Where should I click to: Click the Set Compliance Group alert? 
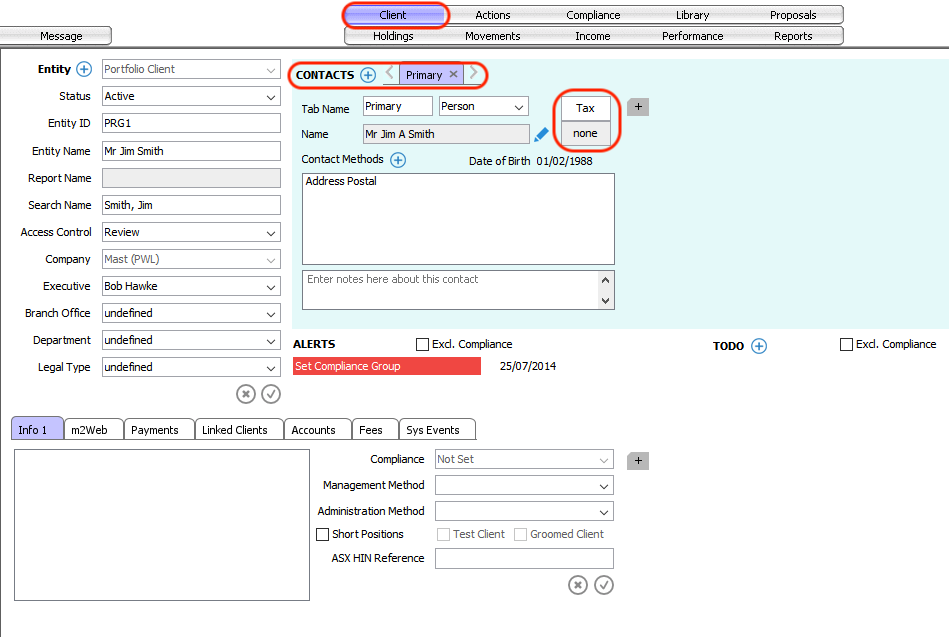[x=386, y=366]
